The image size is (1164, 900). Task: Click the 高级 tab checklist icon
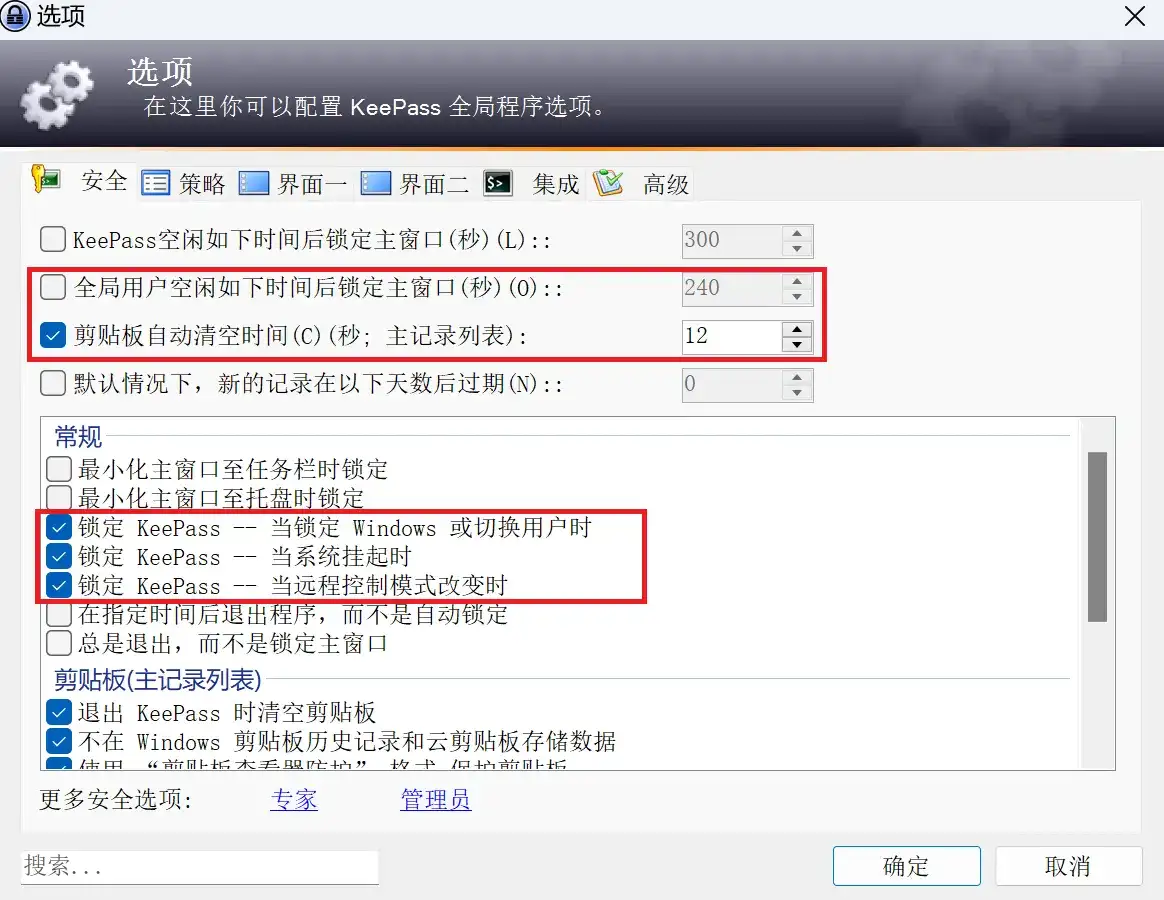(x=608, y=183)
